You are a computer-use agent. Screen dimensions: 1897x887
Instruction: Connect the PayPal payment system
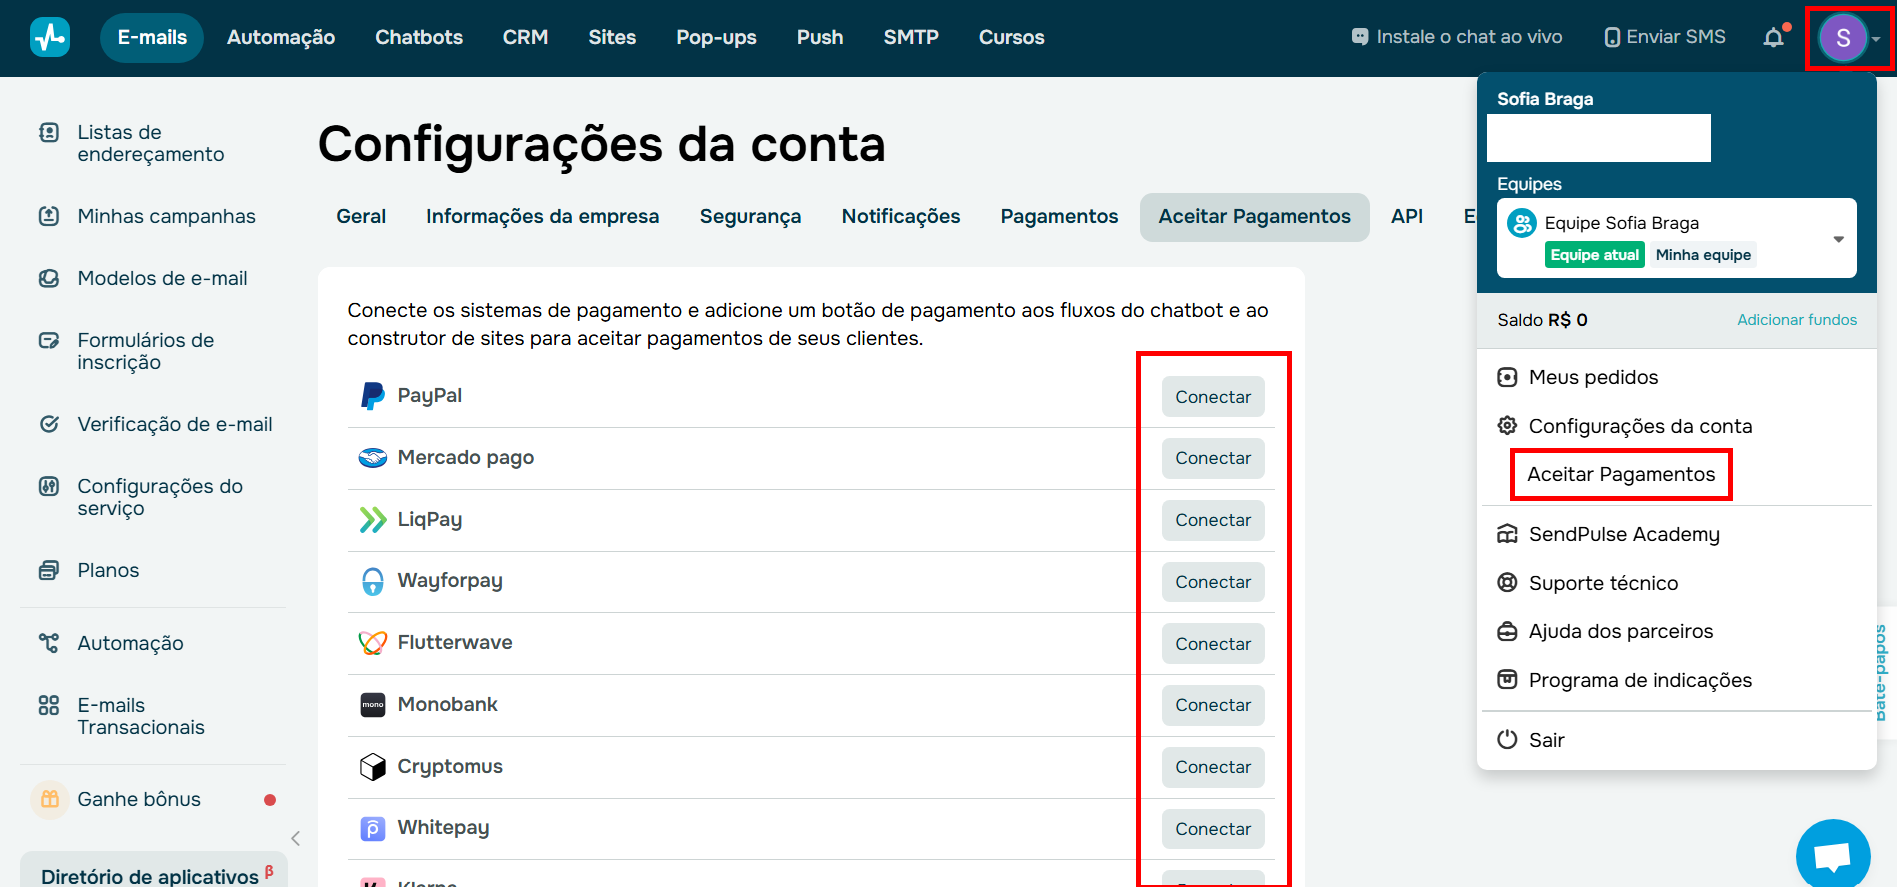1213,397
